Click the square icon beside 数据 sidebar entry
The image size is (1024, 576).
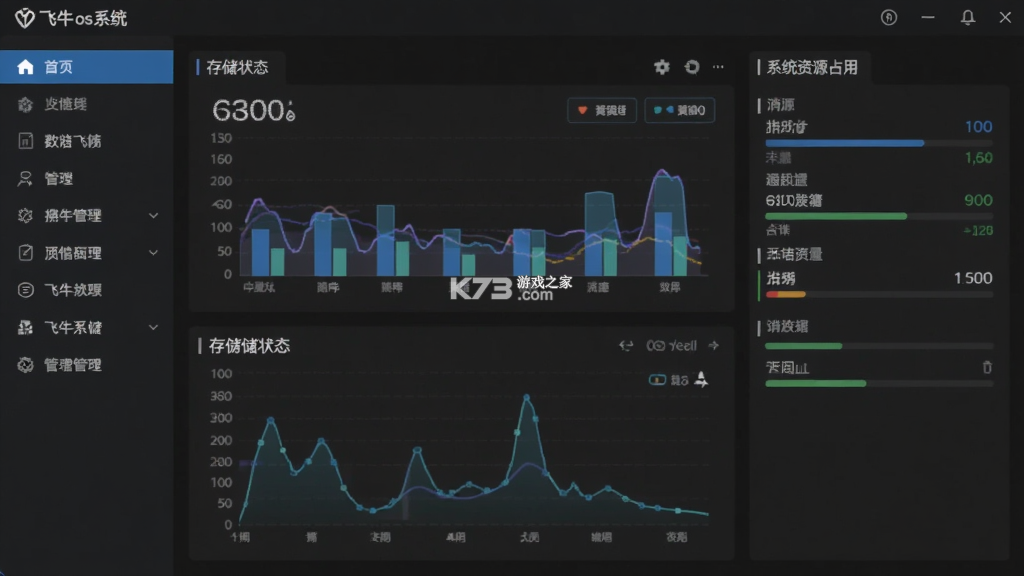click(x=25, y=141)
